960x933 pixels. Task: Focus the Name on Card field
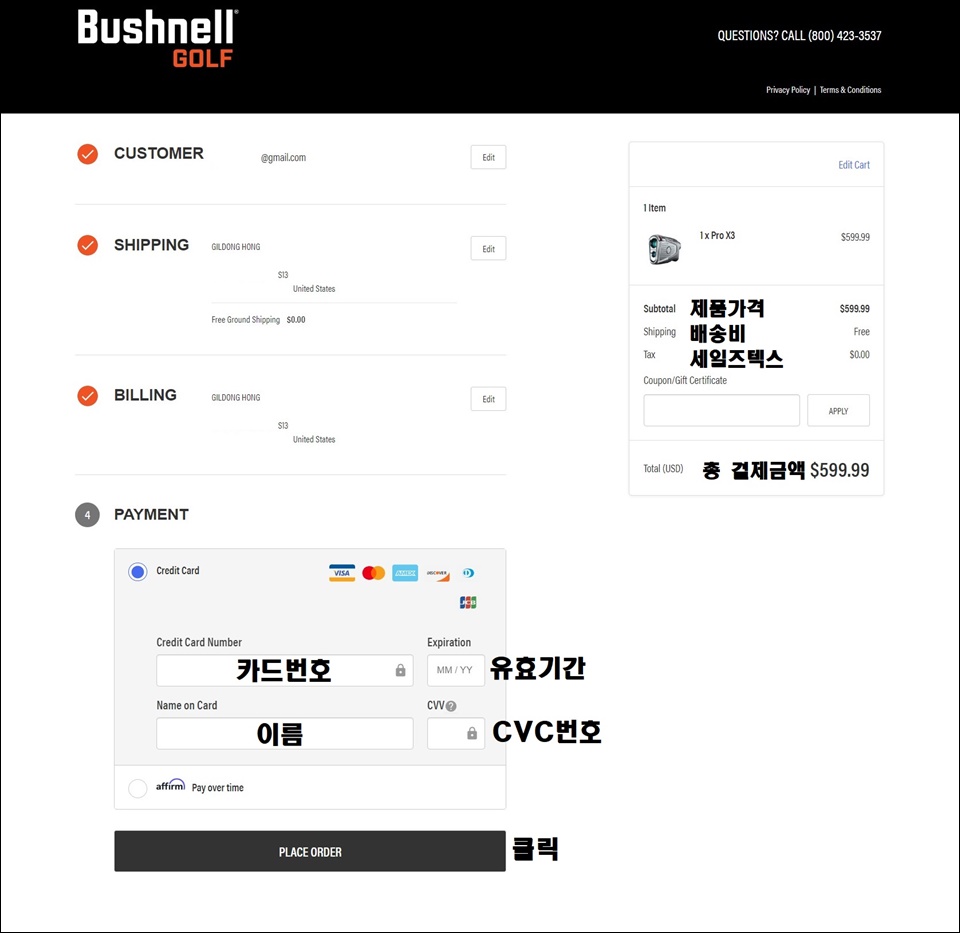(285, 733)
